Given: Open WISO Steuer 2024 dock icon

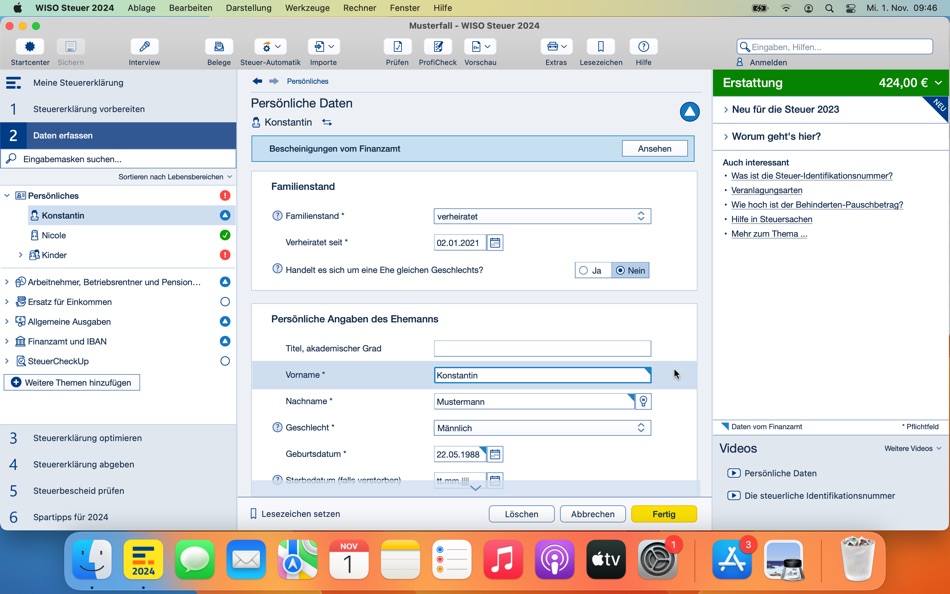Looking at the screenshot, I should click(144, 559).
